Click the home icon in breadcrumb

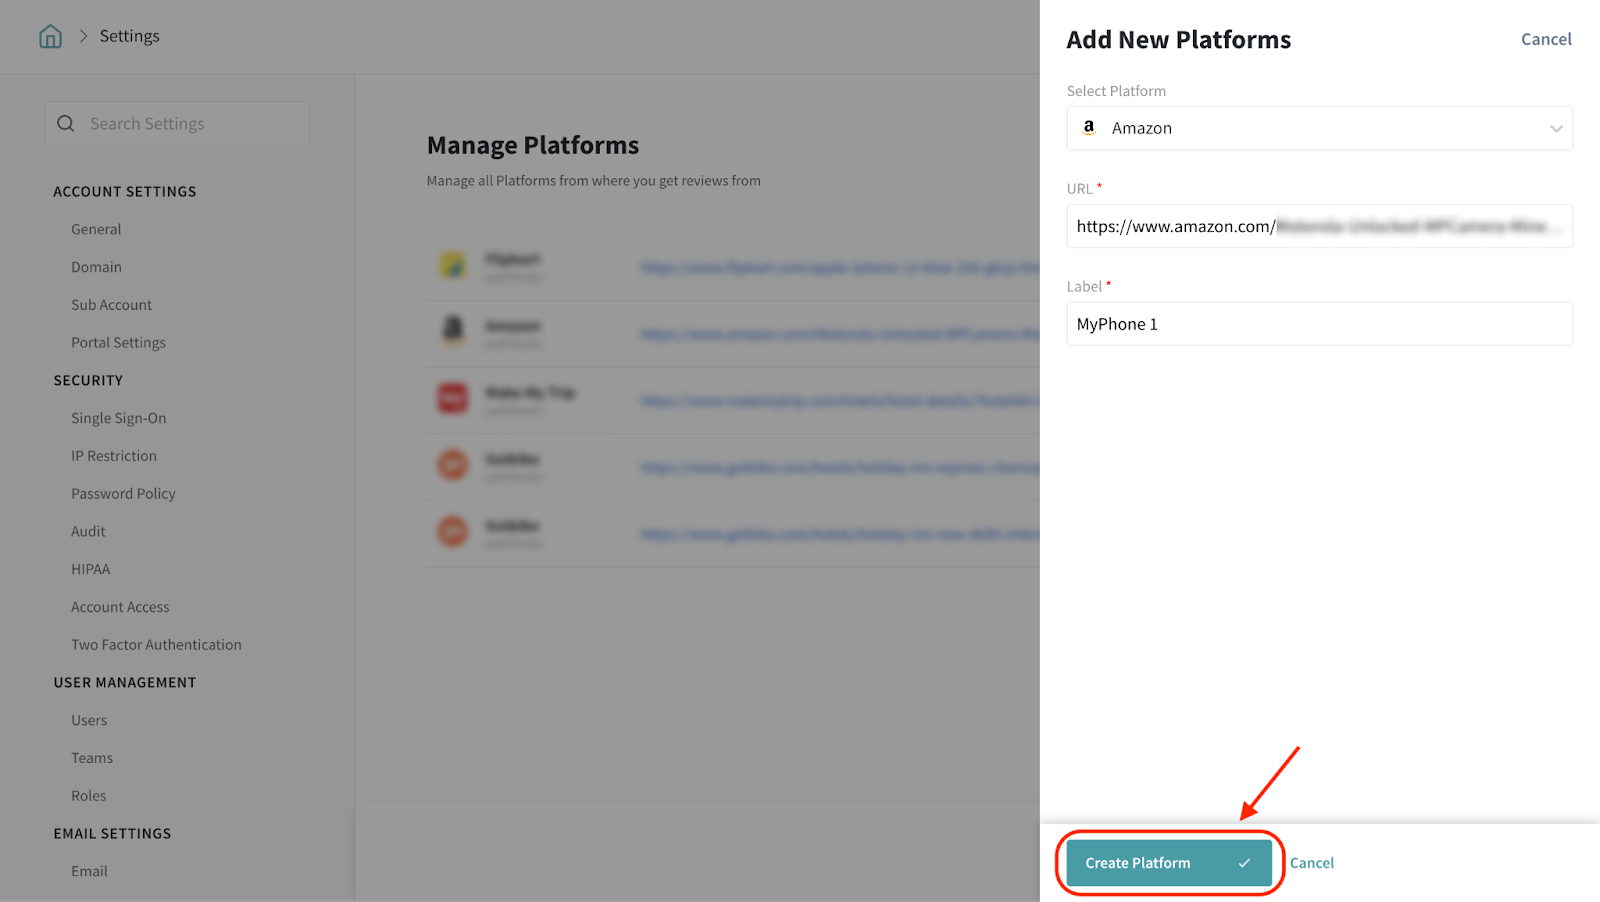[50, 37]
